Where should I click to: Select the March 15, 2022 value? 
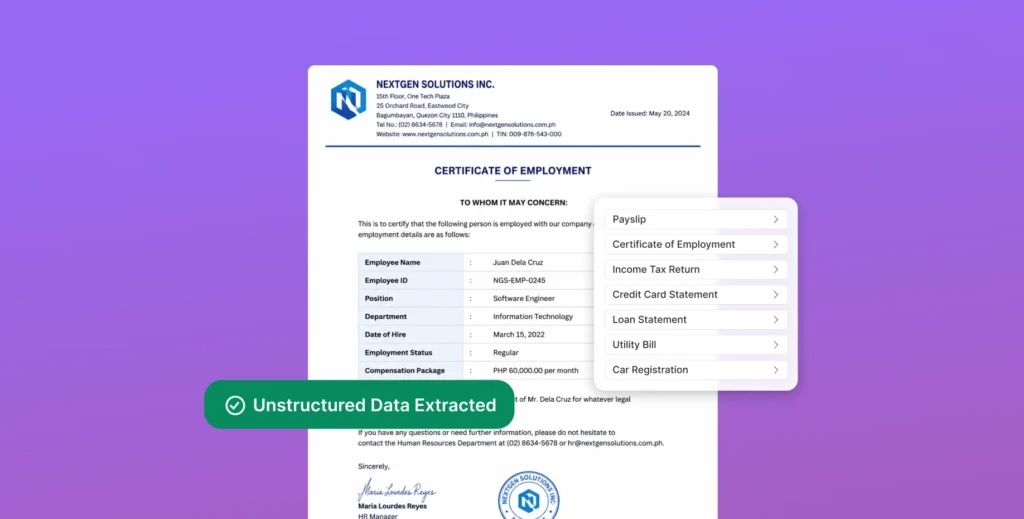pos(519,334)
